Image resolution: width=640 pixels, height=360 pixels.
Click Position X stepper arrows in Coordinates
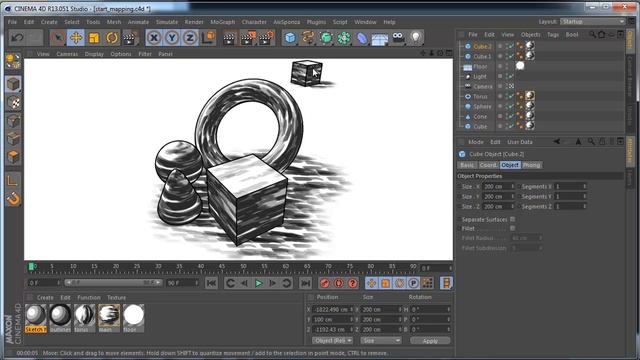352,309
